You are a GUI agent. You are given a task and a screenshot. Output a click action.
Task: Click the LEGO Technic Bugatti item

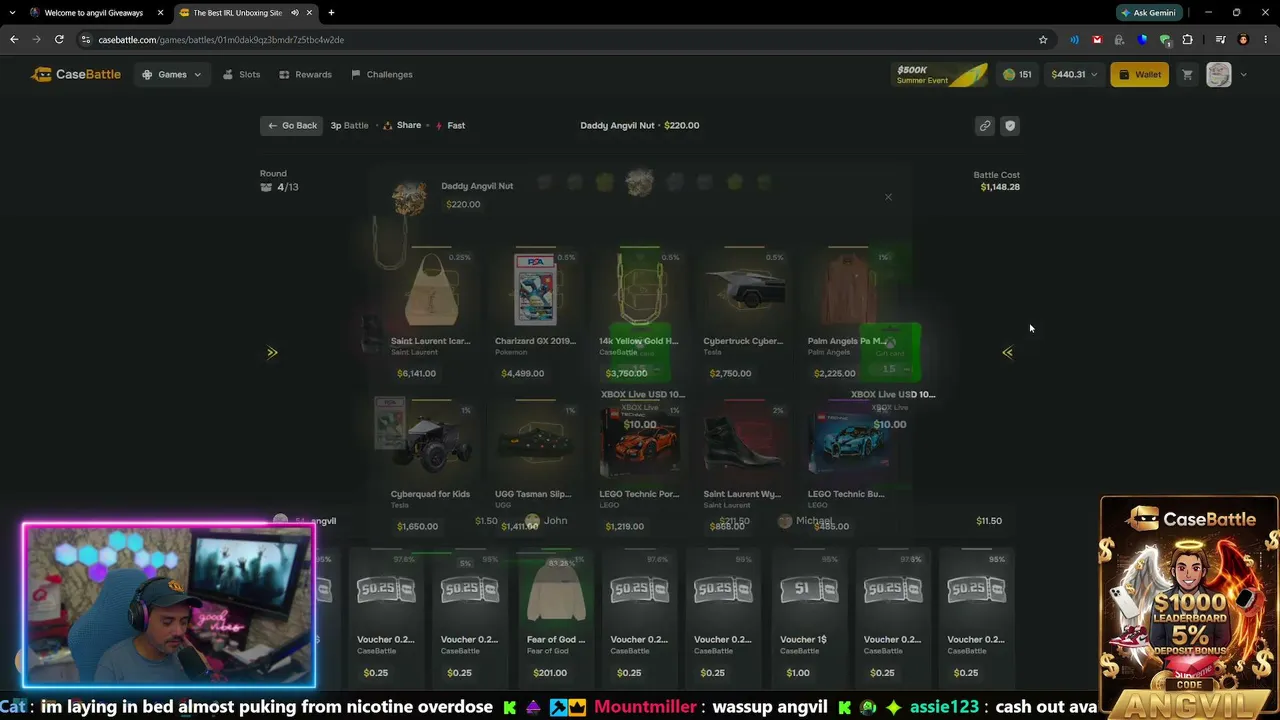[847, 466]
